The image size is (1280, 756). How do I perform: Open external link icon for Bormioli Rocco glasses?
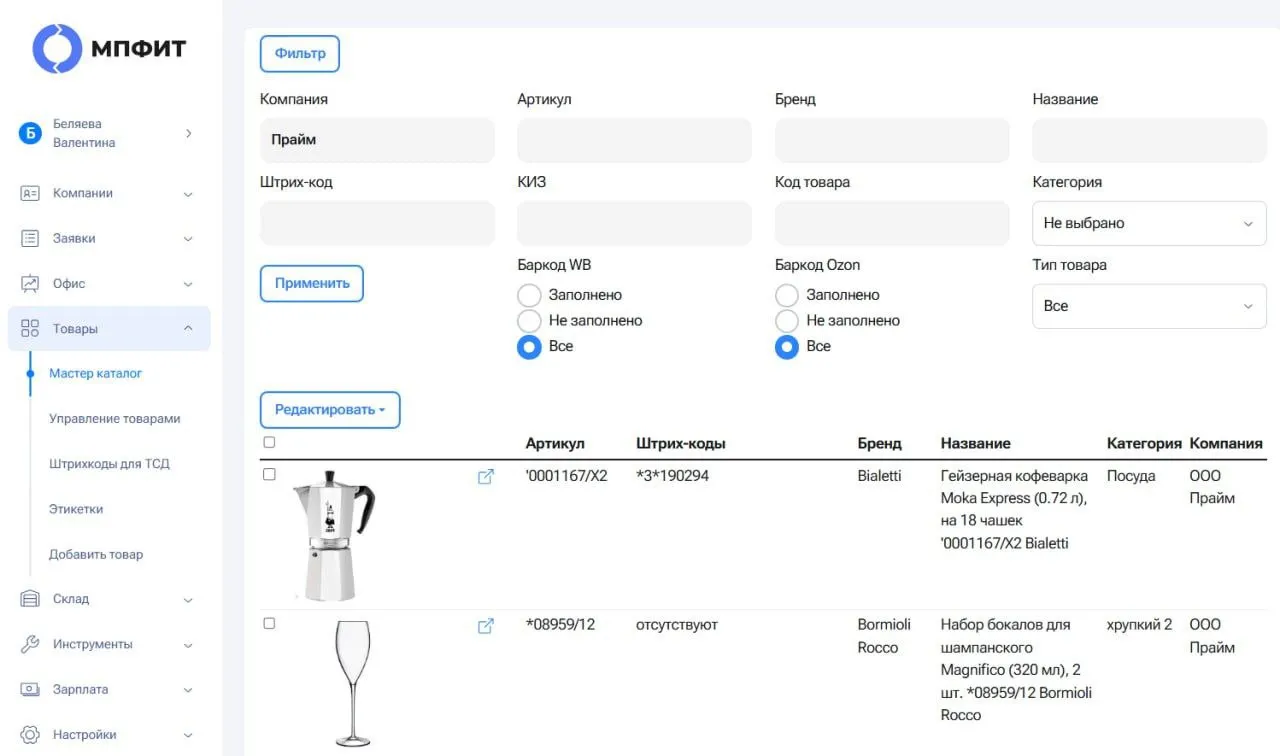tap(486, 626)
